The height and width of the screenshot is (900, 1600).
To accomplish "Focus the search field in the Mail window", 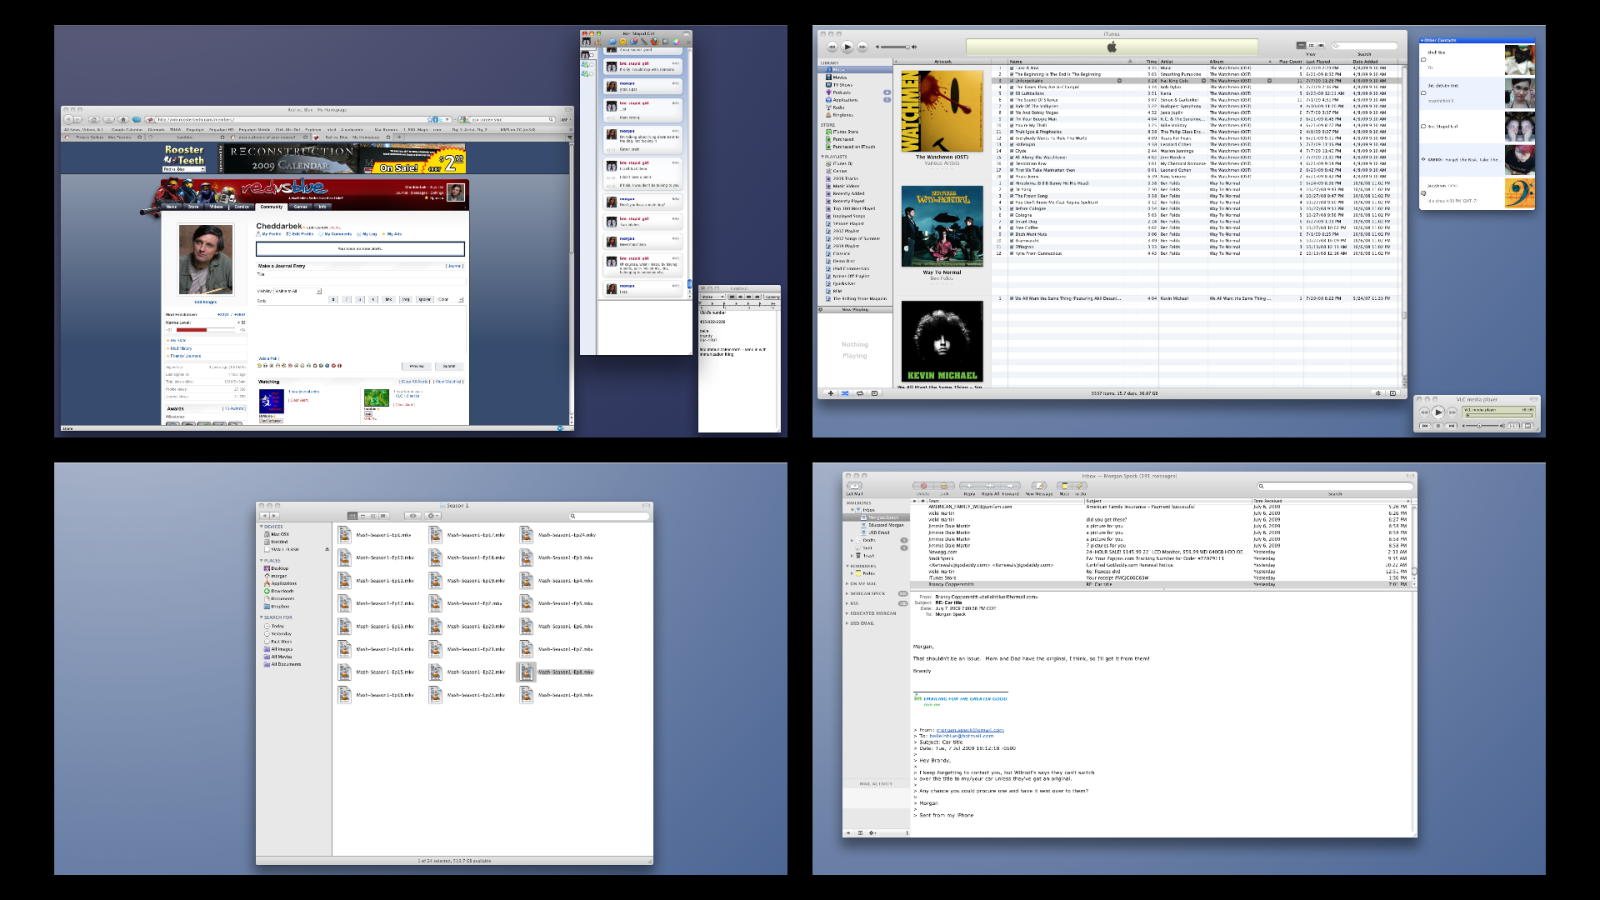I will click(x=1334, y=486).
